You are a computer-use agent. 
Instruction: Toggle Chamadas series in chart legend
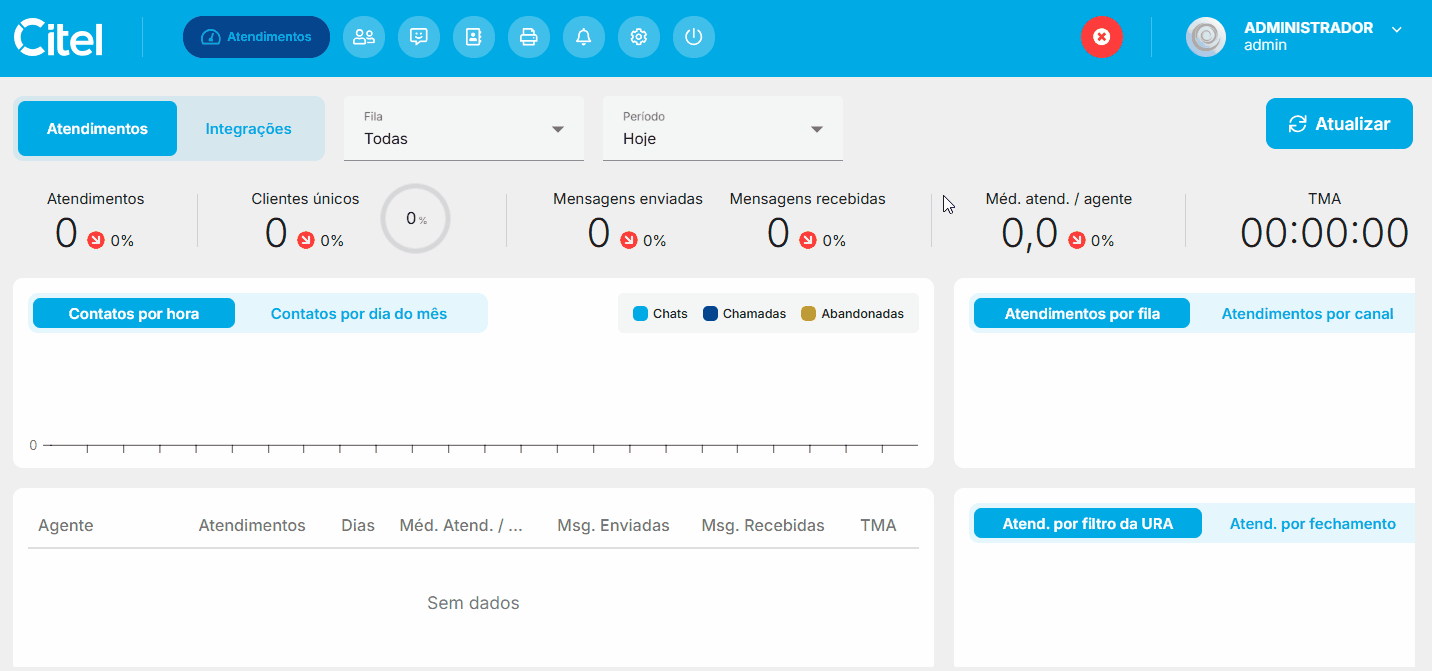pyautogui.click(x=744, y=314)
